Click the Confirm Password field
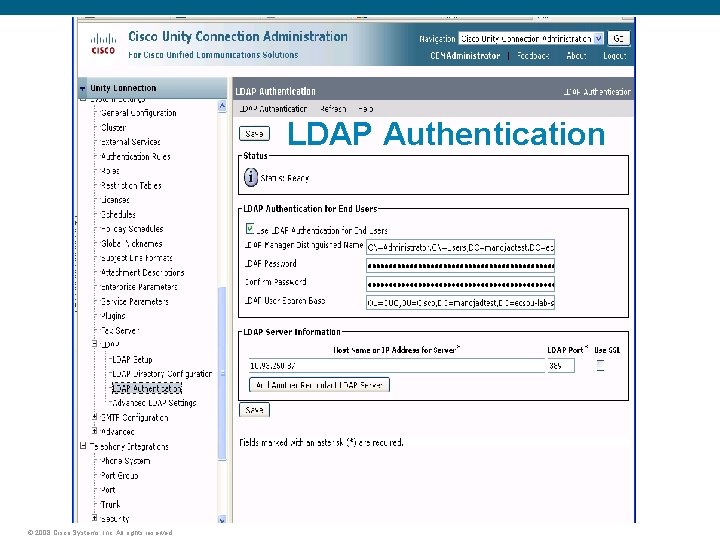The image size is (720, 540). tap(460, 284)
